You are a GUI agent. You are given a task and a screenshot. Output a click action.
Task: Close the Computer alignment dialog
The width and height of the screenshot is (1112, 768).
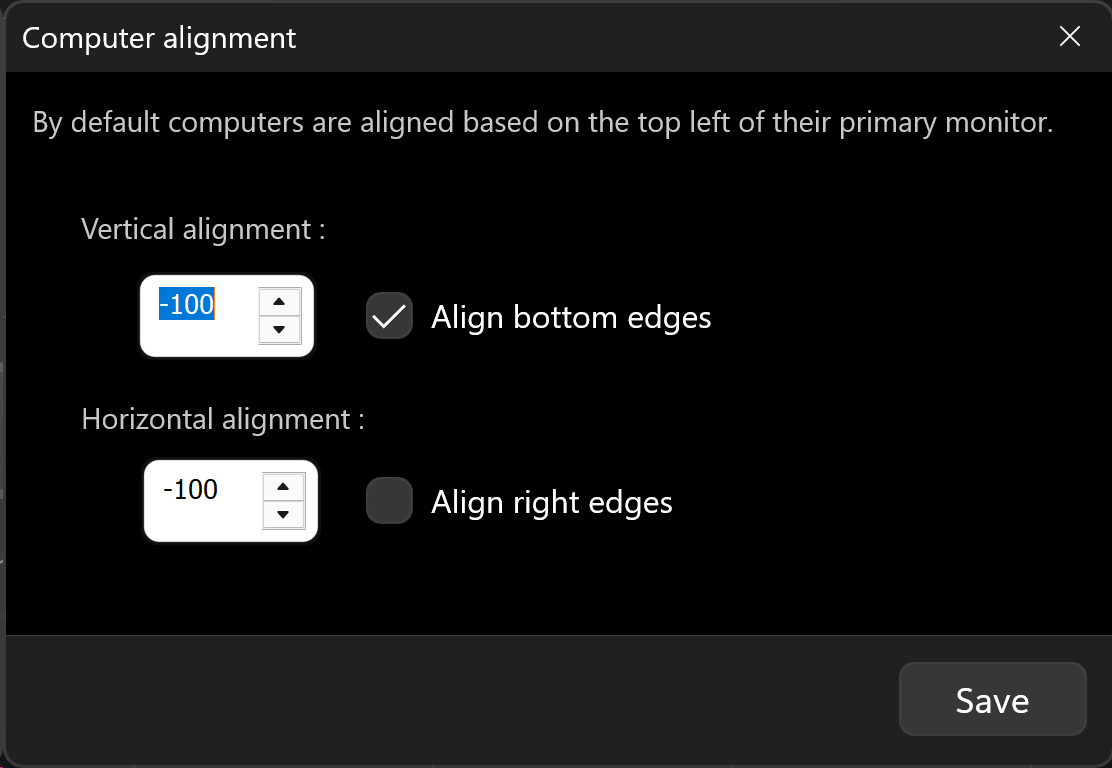click(1070, 37)
